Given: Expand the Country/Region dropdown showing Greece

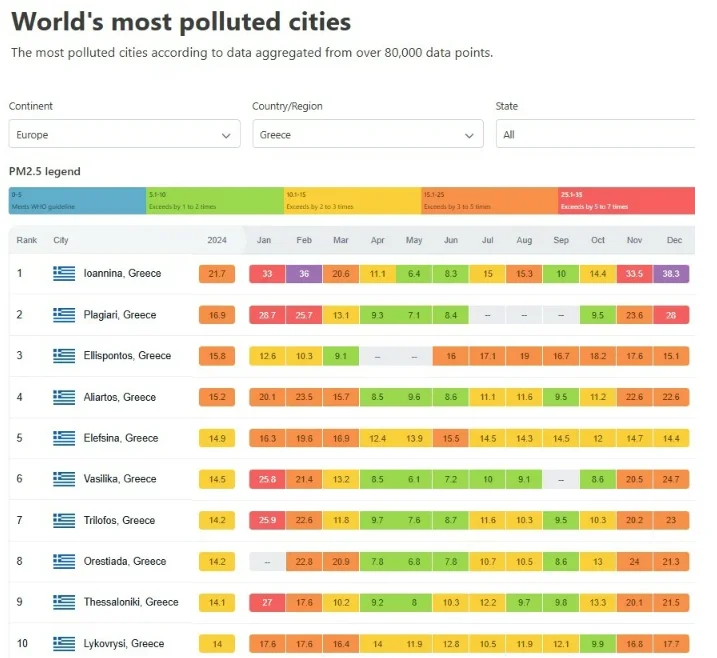Looking at the screenshot, I should click(x=367, y=134).
